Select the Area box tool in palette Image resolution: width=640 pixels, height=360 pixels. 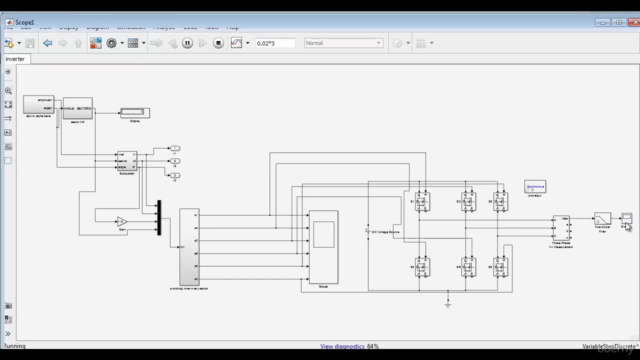(8, 160)
